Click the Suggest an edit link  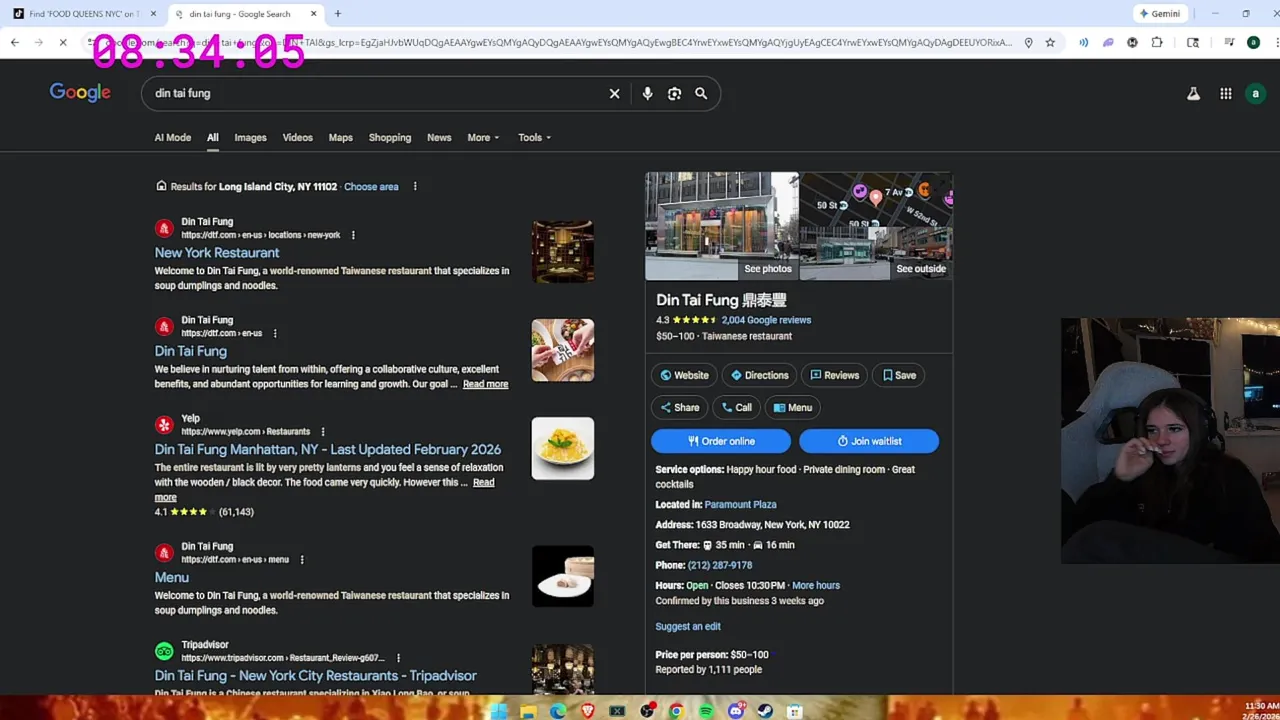click(x=688, y=626)
